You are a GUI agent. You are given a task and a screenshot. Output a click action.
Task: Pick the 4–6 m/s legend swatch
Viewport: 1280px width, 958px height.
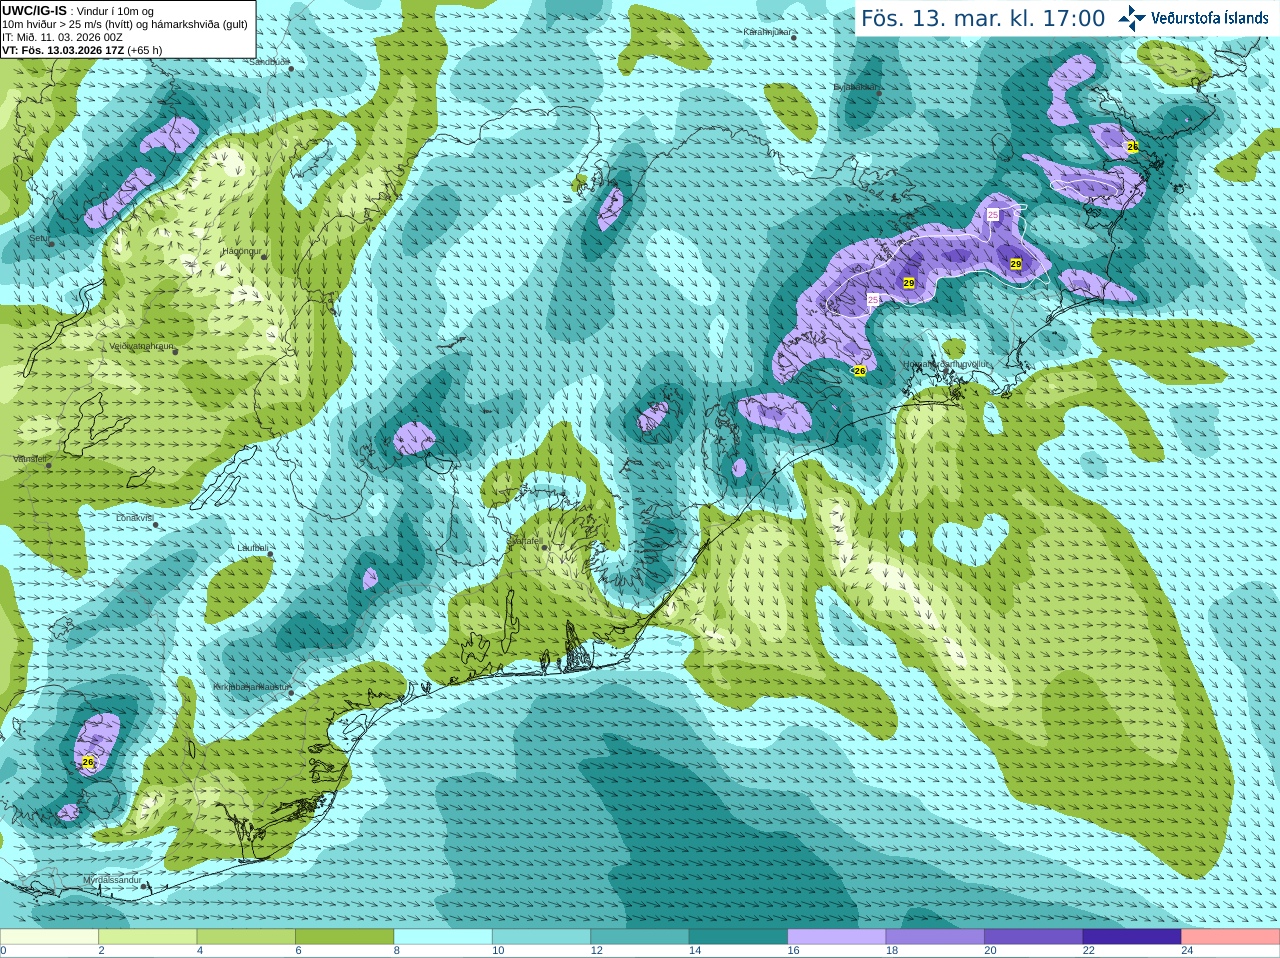246,937
